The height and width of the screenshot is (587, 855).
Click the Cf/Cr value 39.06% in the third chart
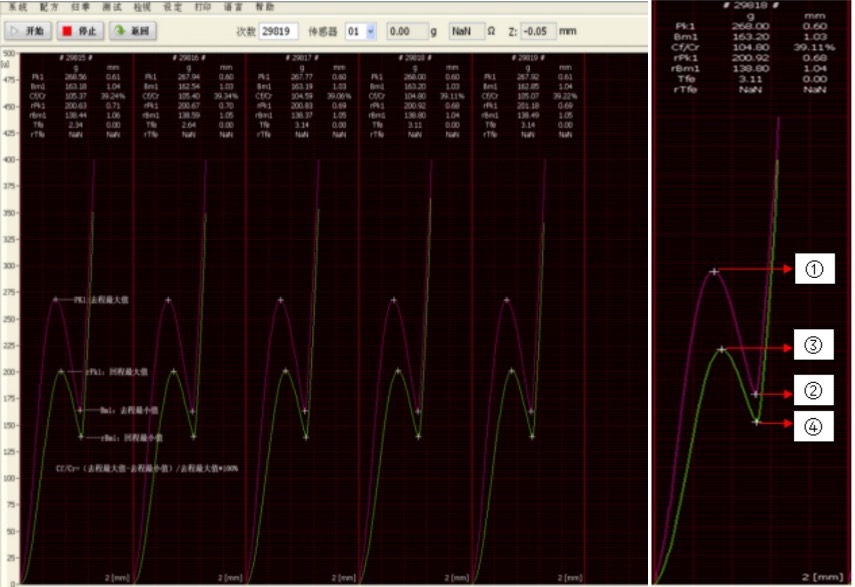339,96
